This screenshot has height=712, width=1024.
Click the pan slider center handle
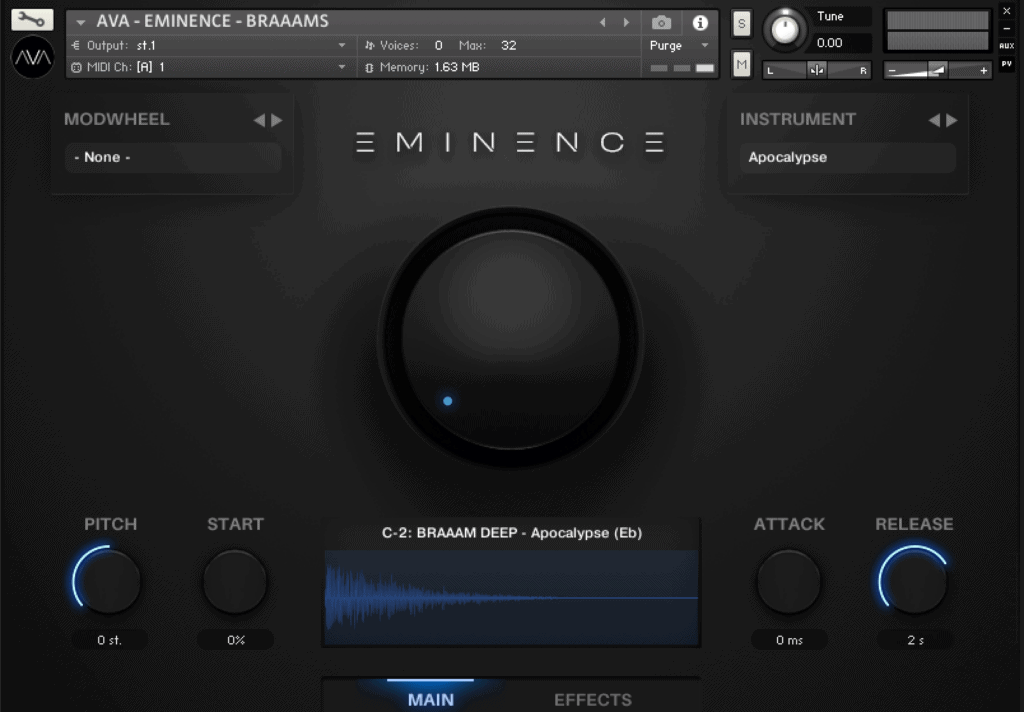(816, 70)
